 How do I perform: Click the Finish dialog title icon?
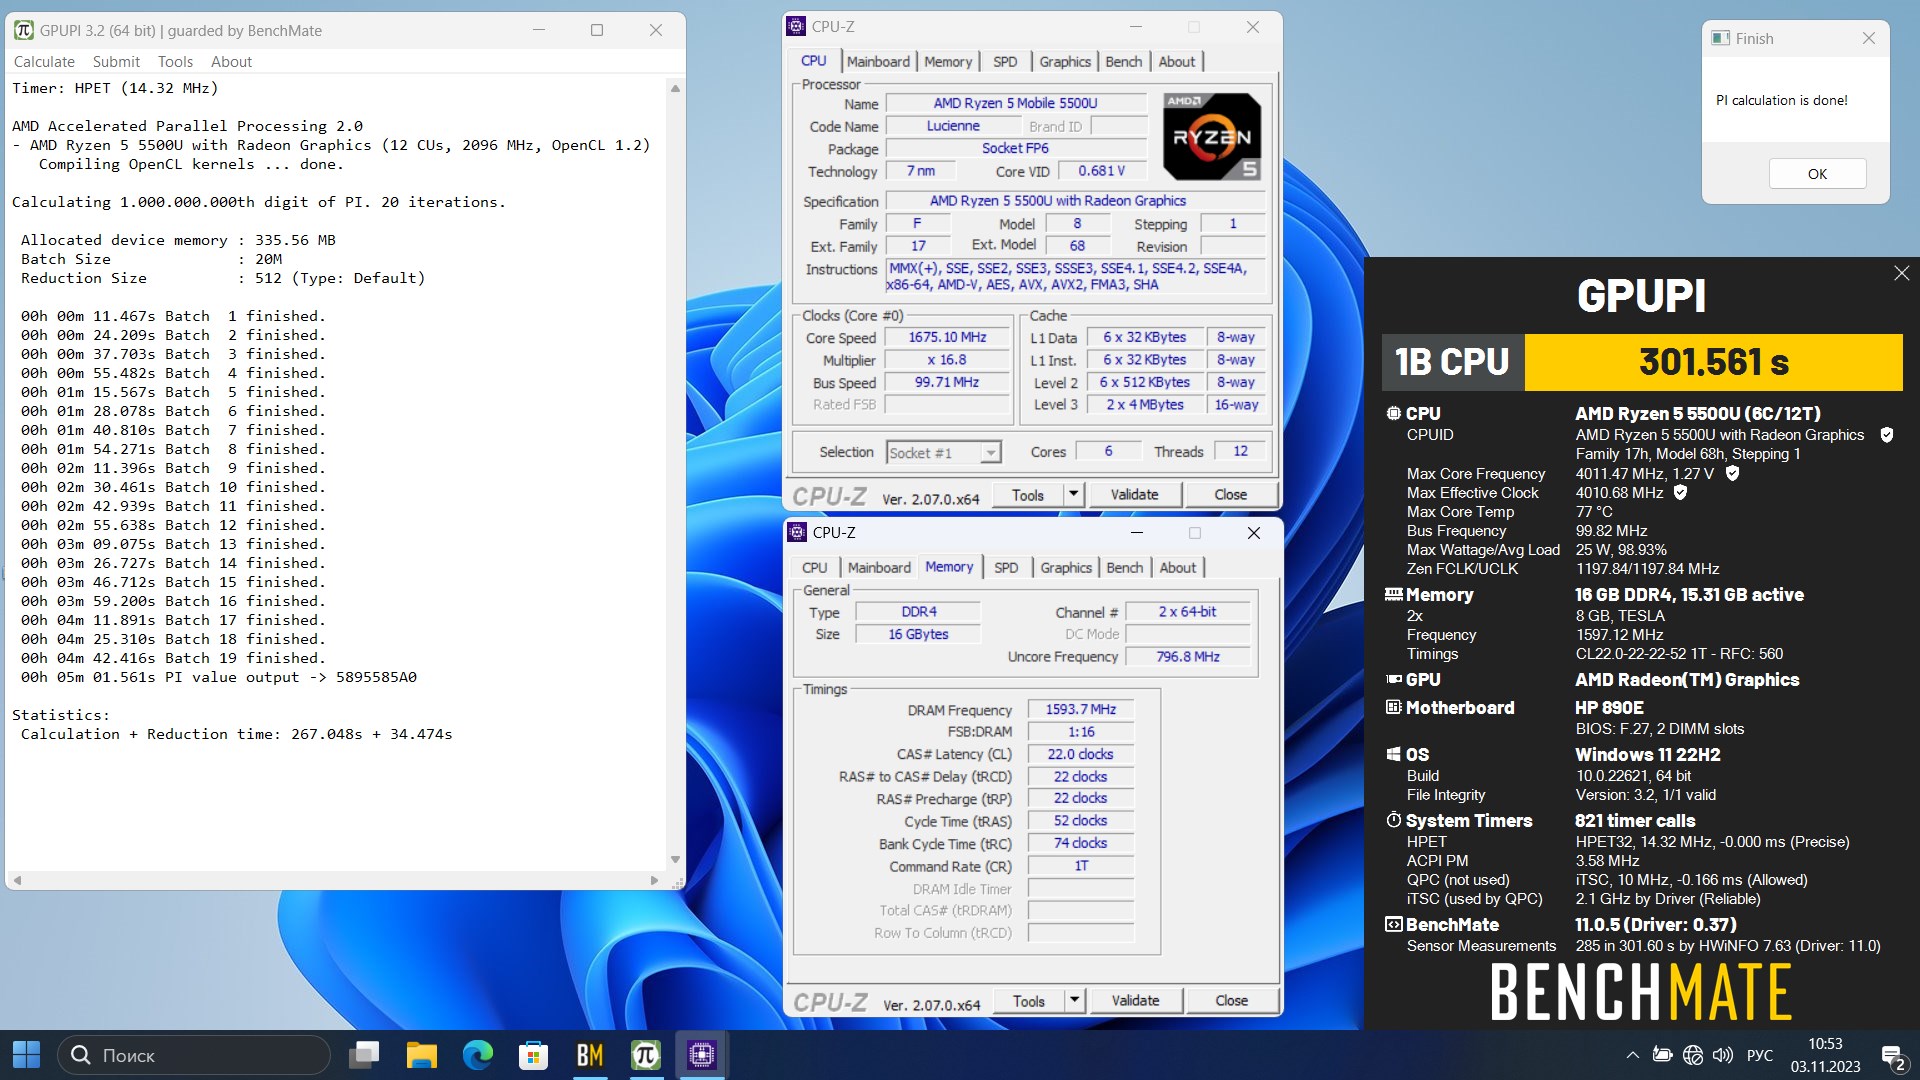click(x=1720, y=38)
